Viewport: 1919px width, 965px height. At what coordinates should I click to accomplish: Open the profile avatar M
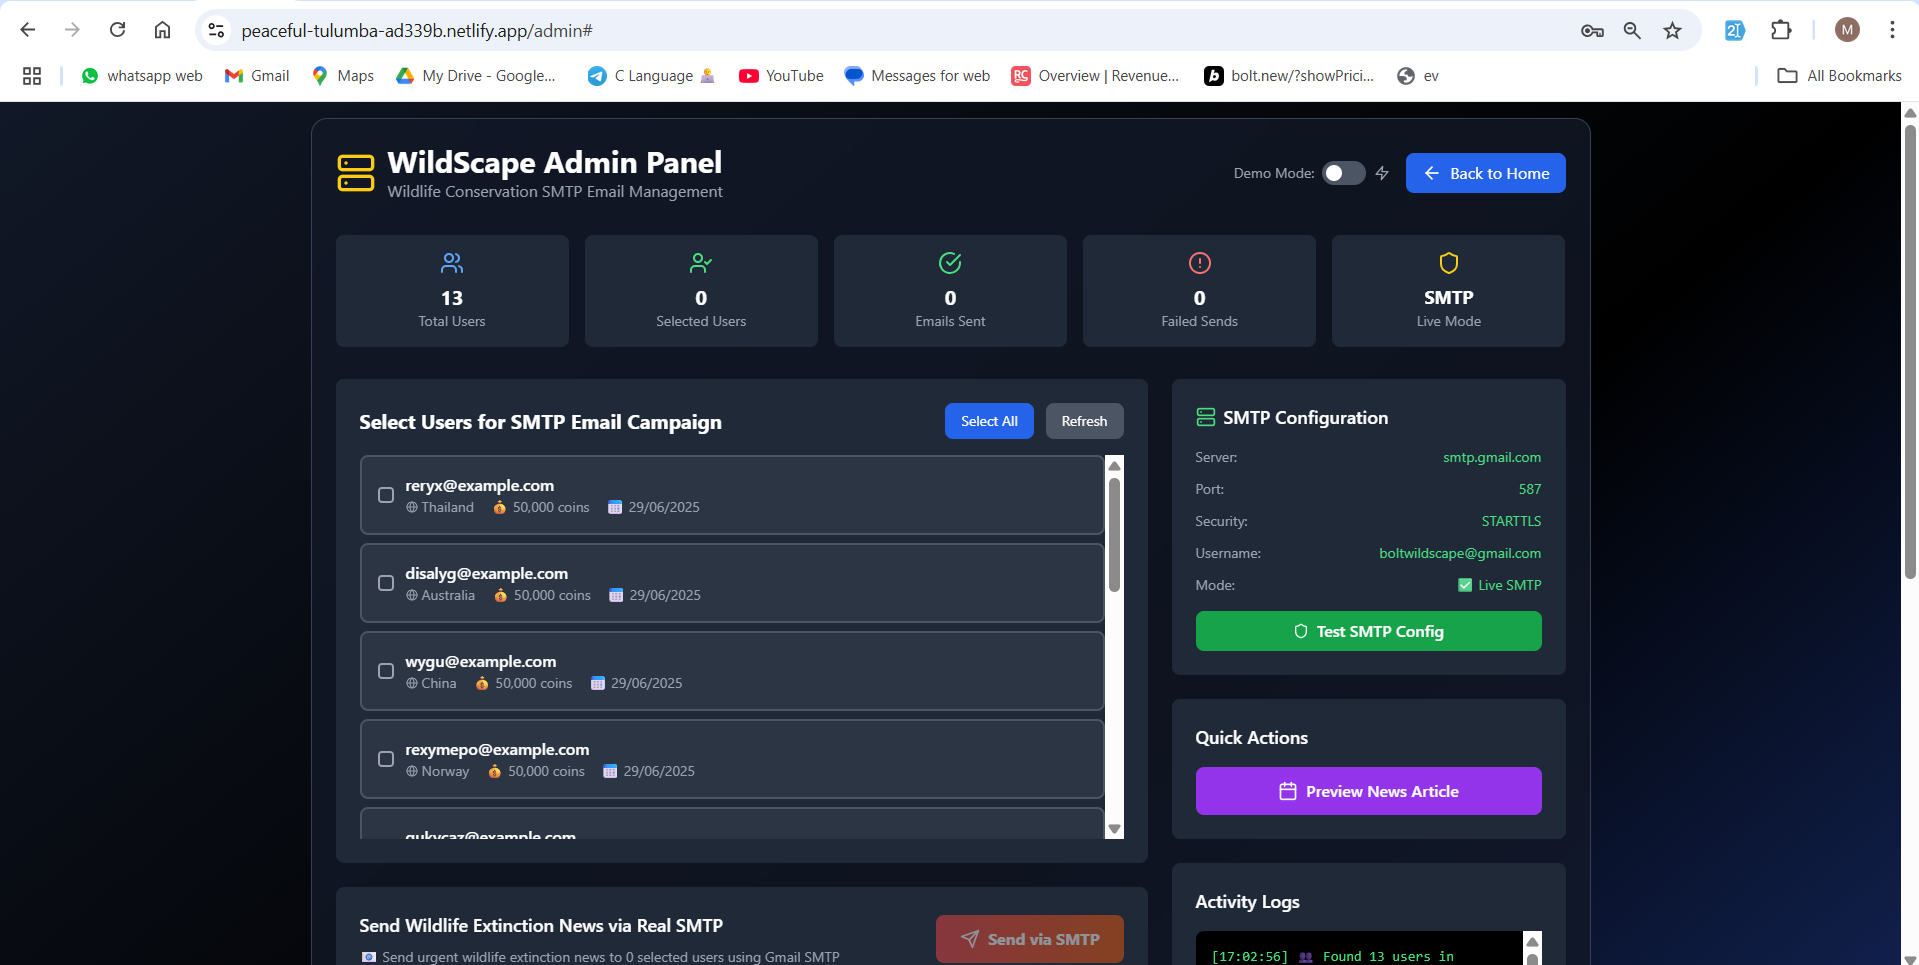(x=1847, y=30)
